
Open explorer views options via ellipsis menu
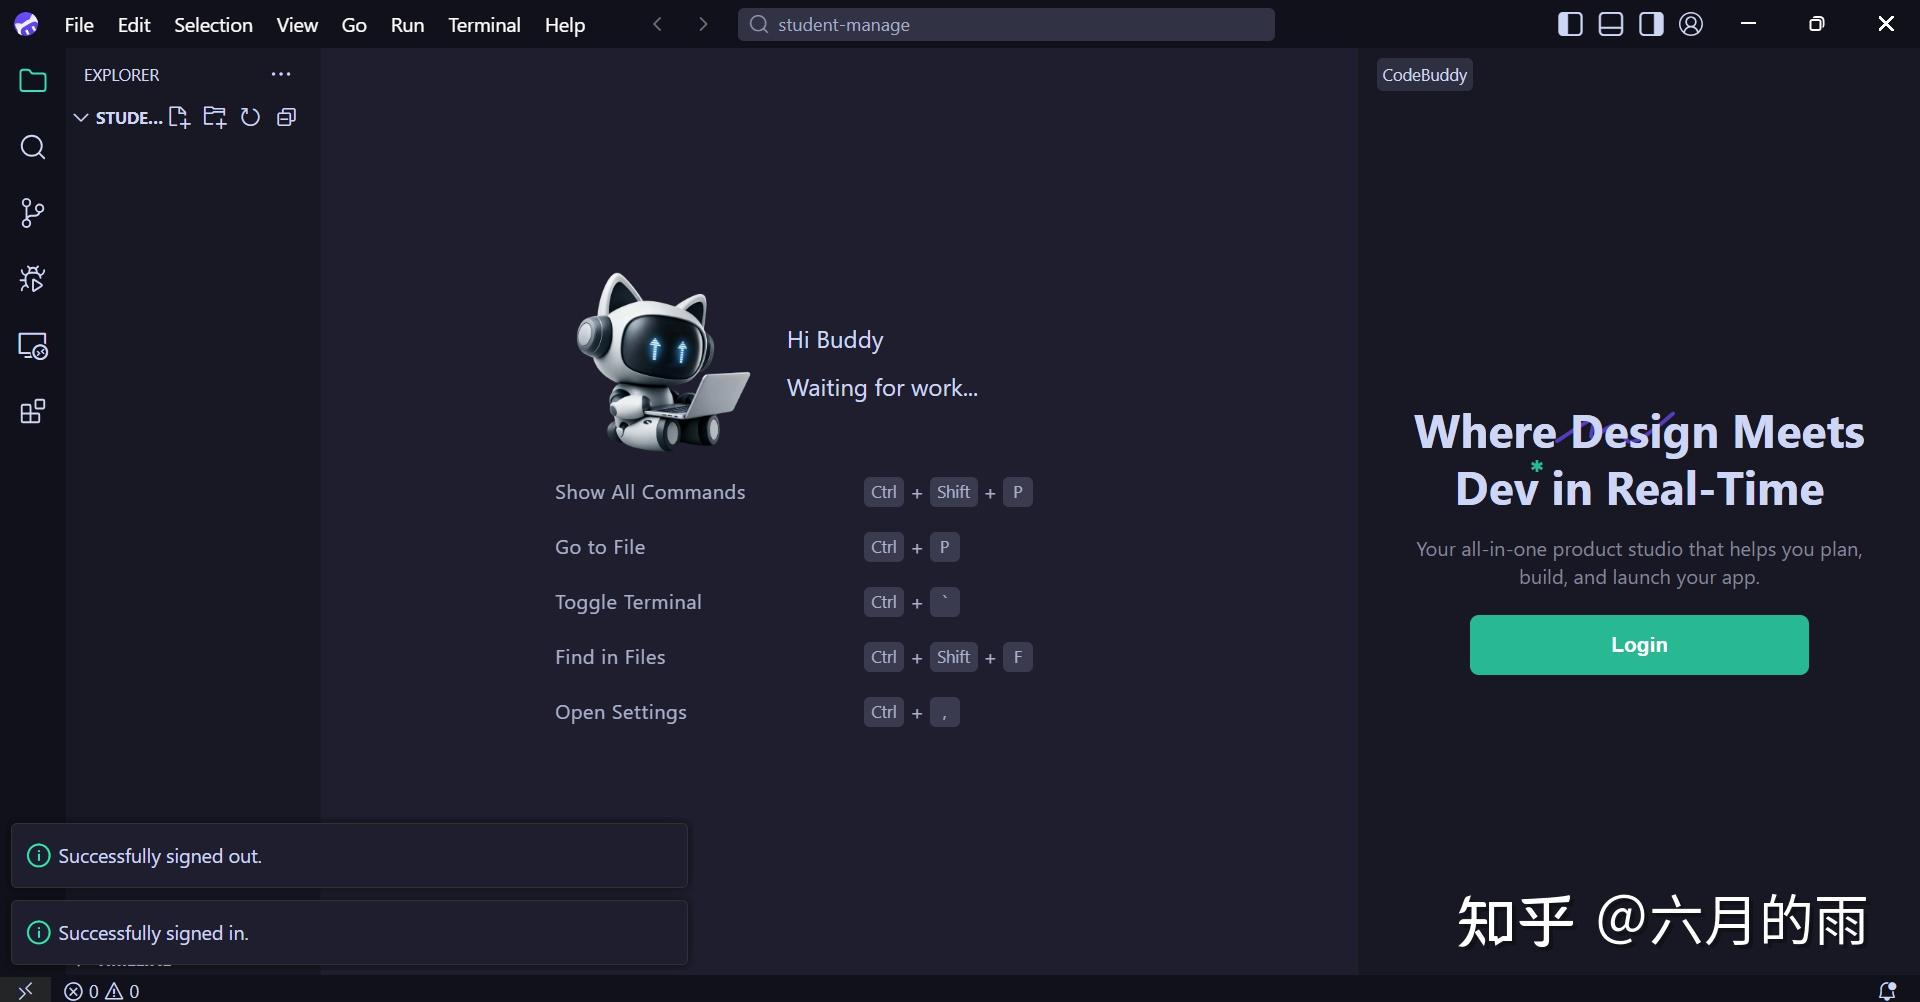[x=281, y=74]
